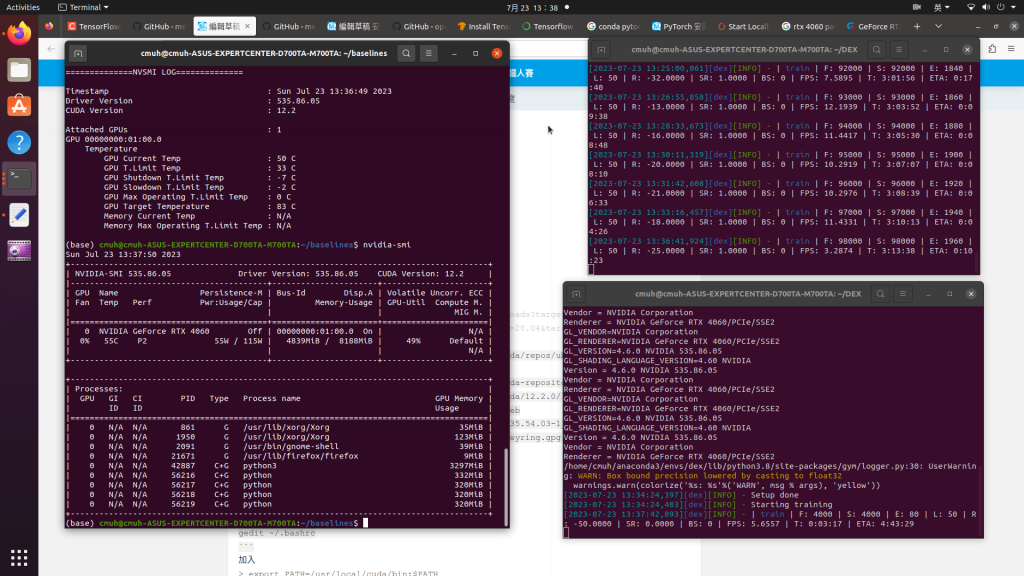Search in the upper DEX terminal
Viewport: 1024px width, 576px height.
point(876,50)
